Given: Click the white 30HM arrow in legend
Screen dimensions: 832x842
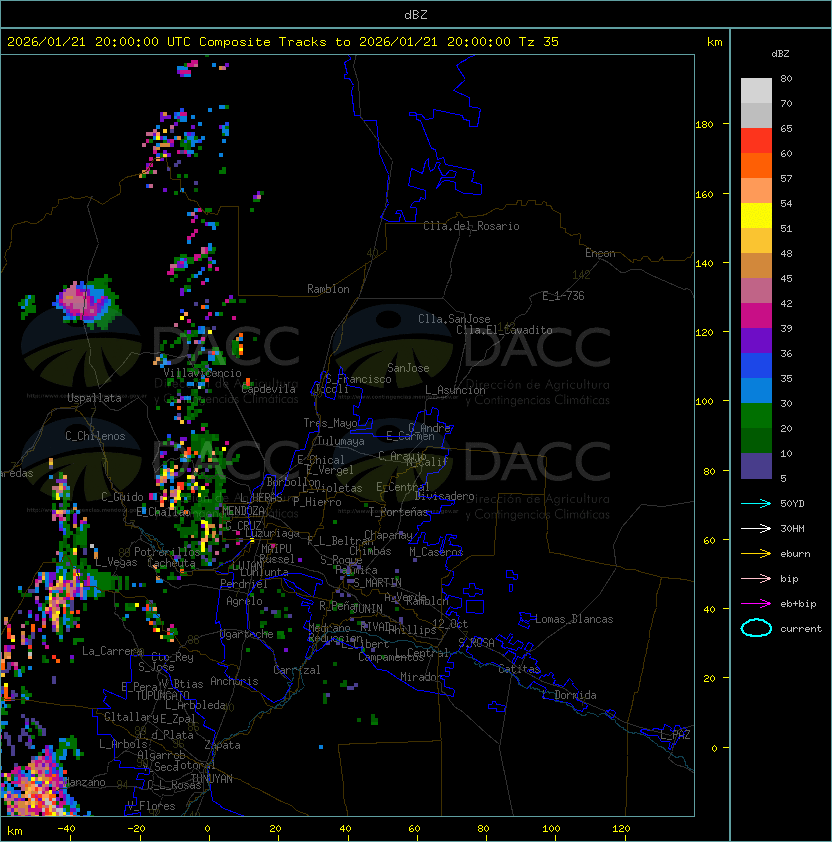Looking at the screenshot, I should click(x=756, y=529).
